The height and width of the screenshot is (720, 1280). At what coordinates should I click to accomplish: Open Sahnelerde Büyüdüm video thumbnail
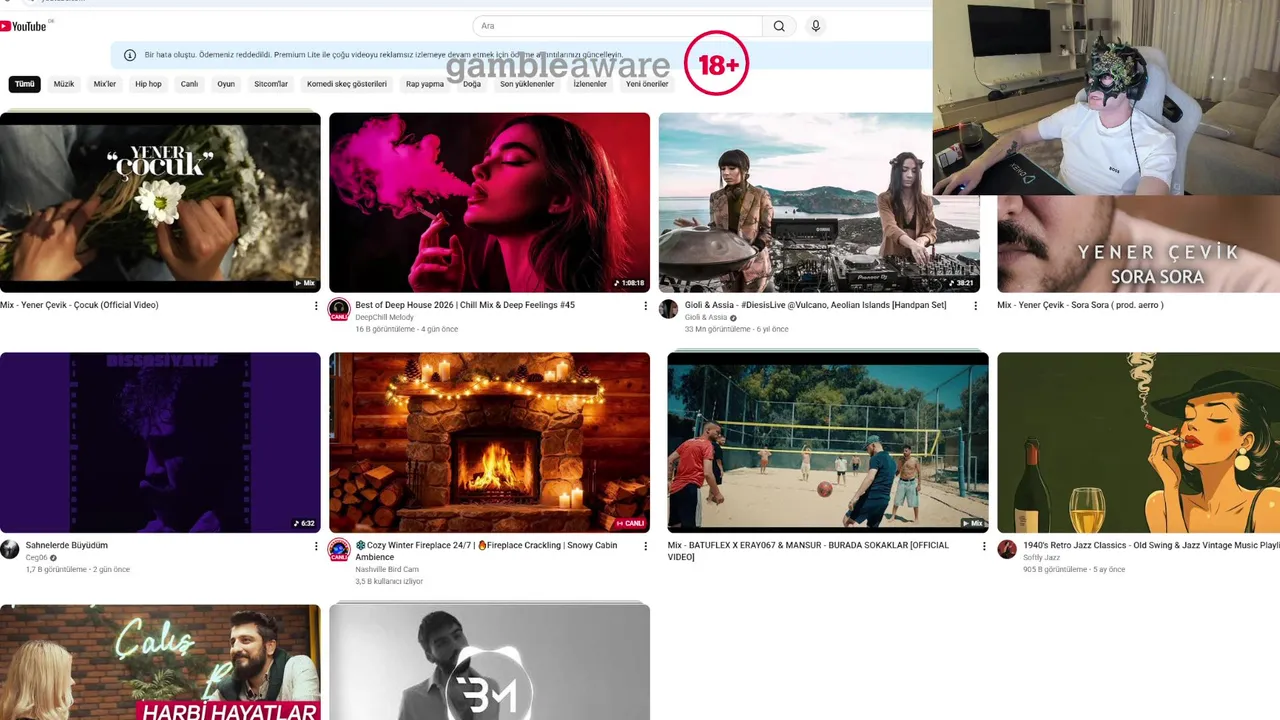pos(160,442)
